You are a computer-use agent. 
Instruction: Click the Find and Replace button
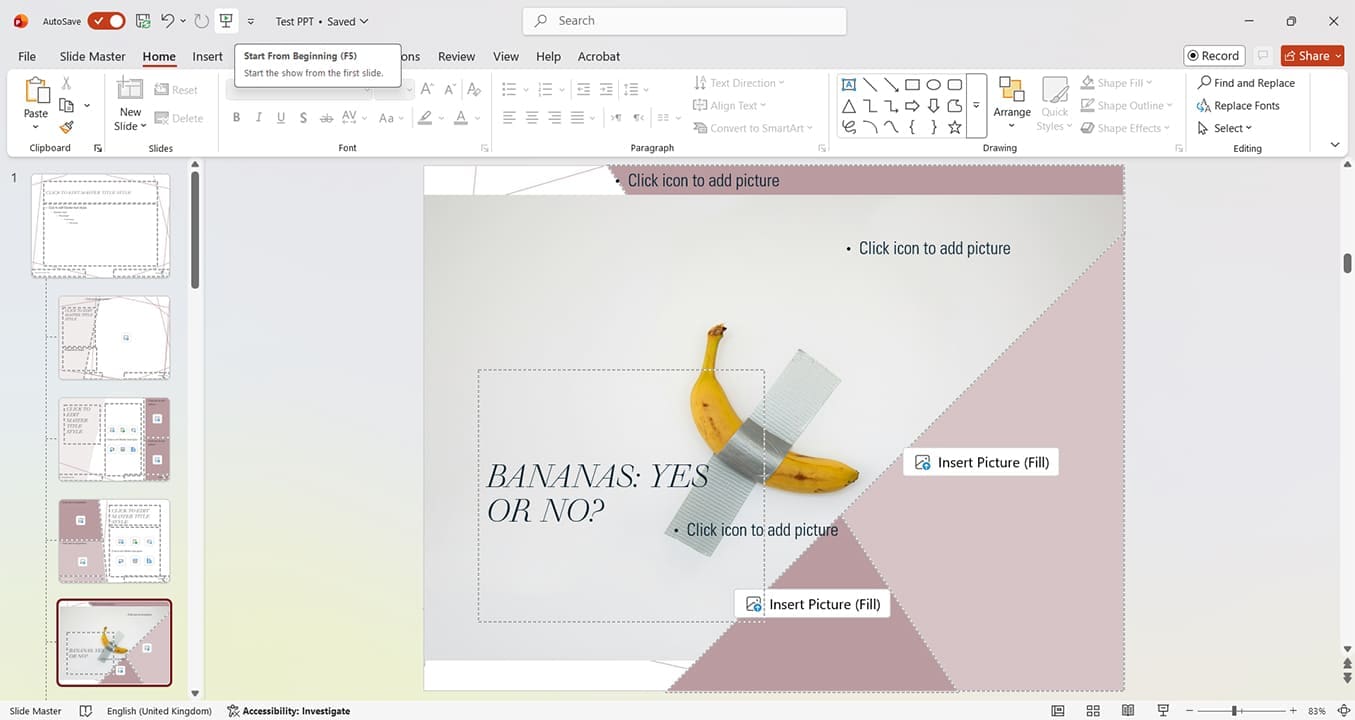(x=1246, y=83)
